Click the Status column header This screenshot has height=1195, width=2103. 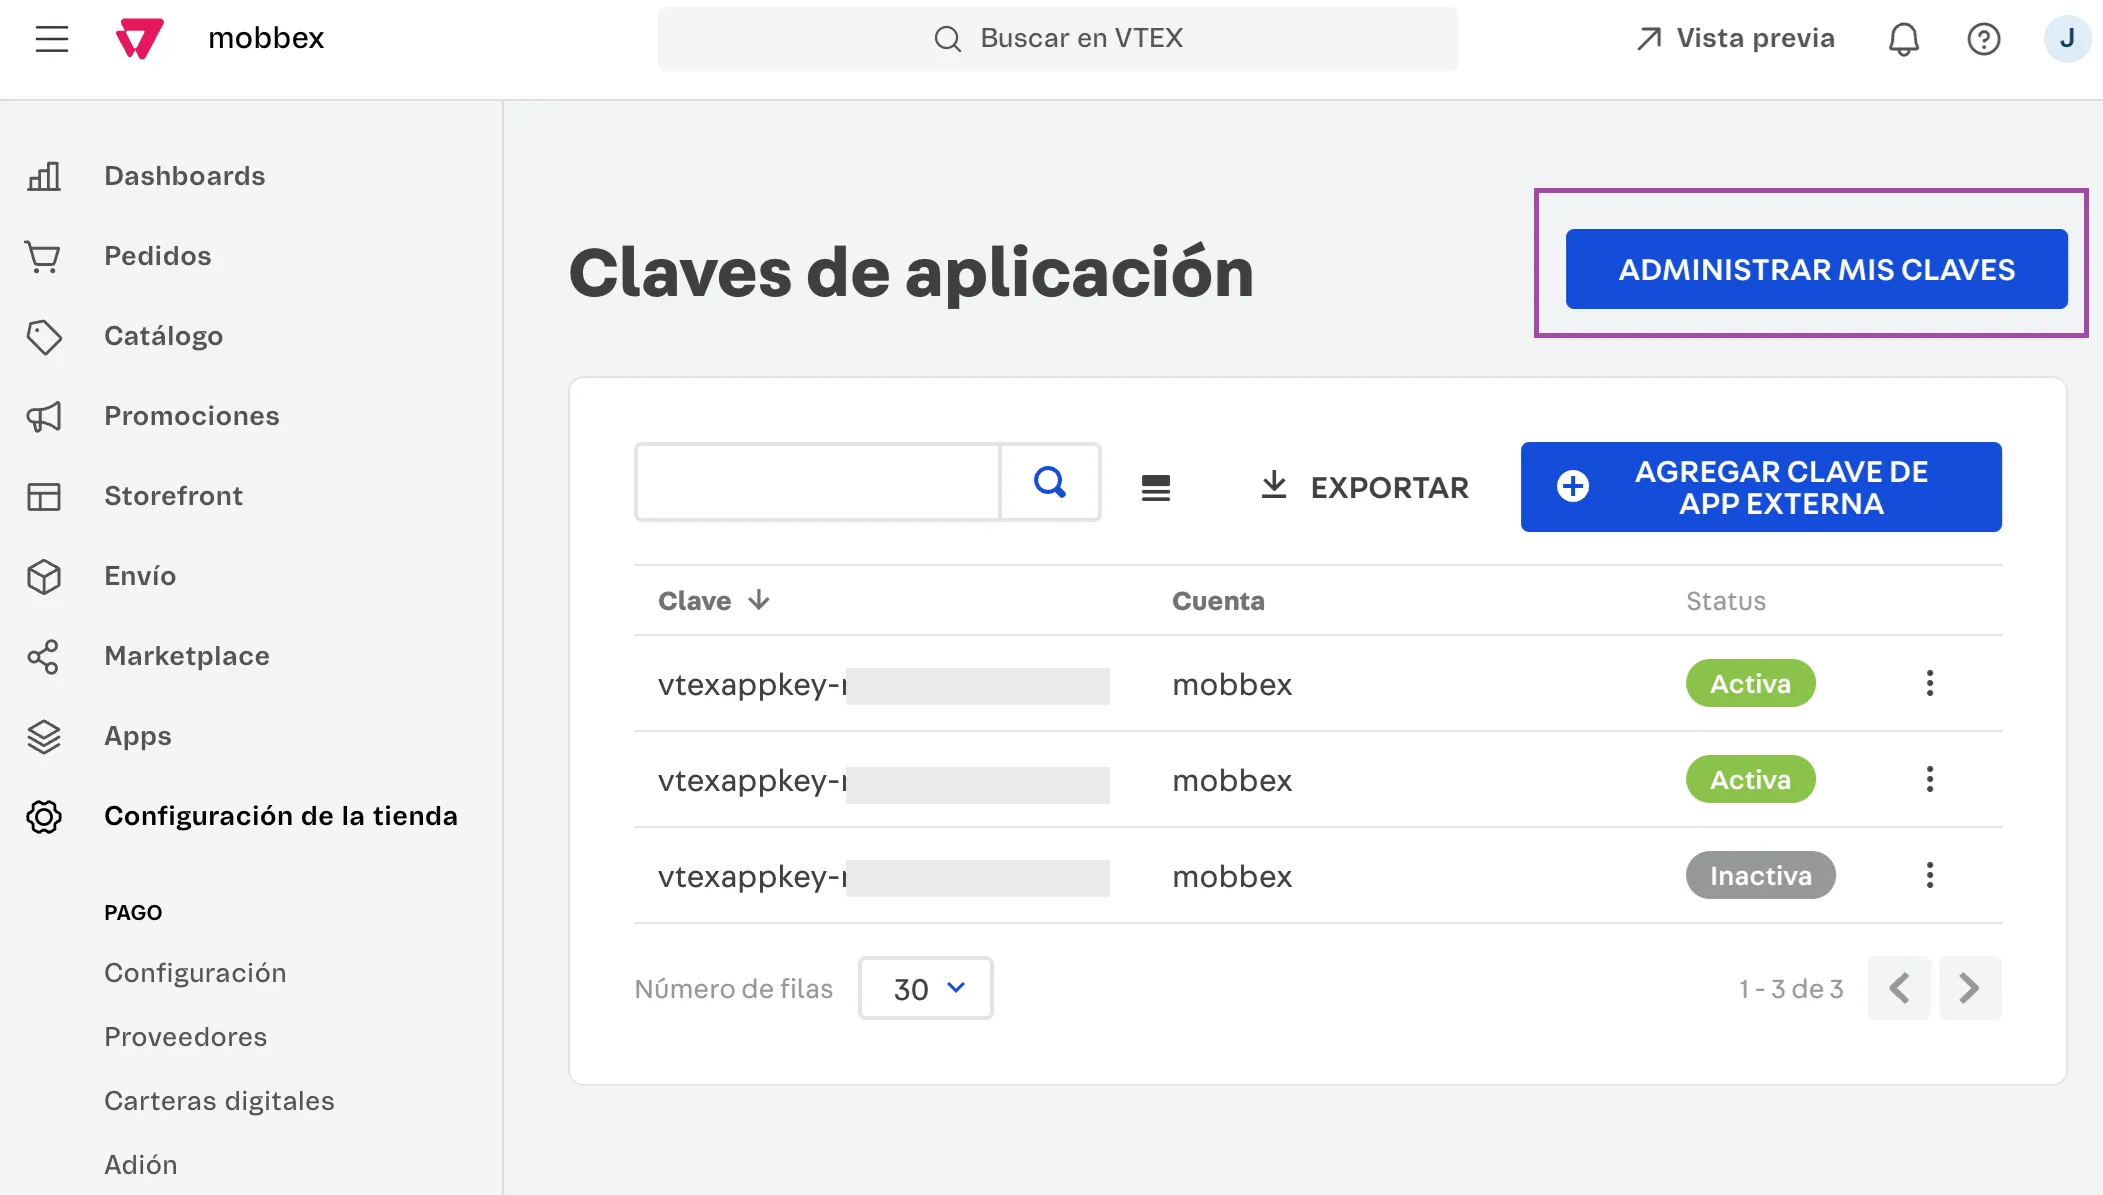pos(1726,601)
